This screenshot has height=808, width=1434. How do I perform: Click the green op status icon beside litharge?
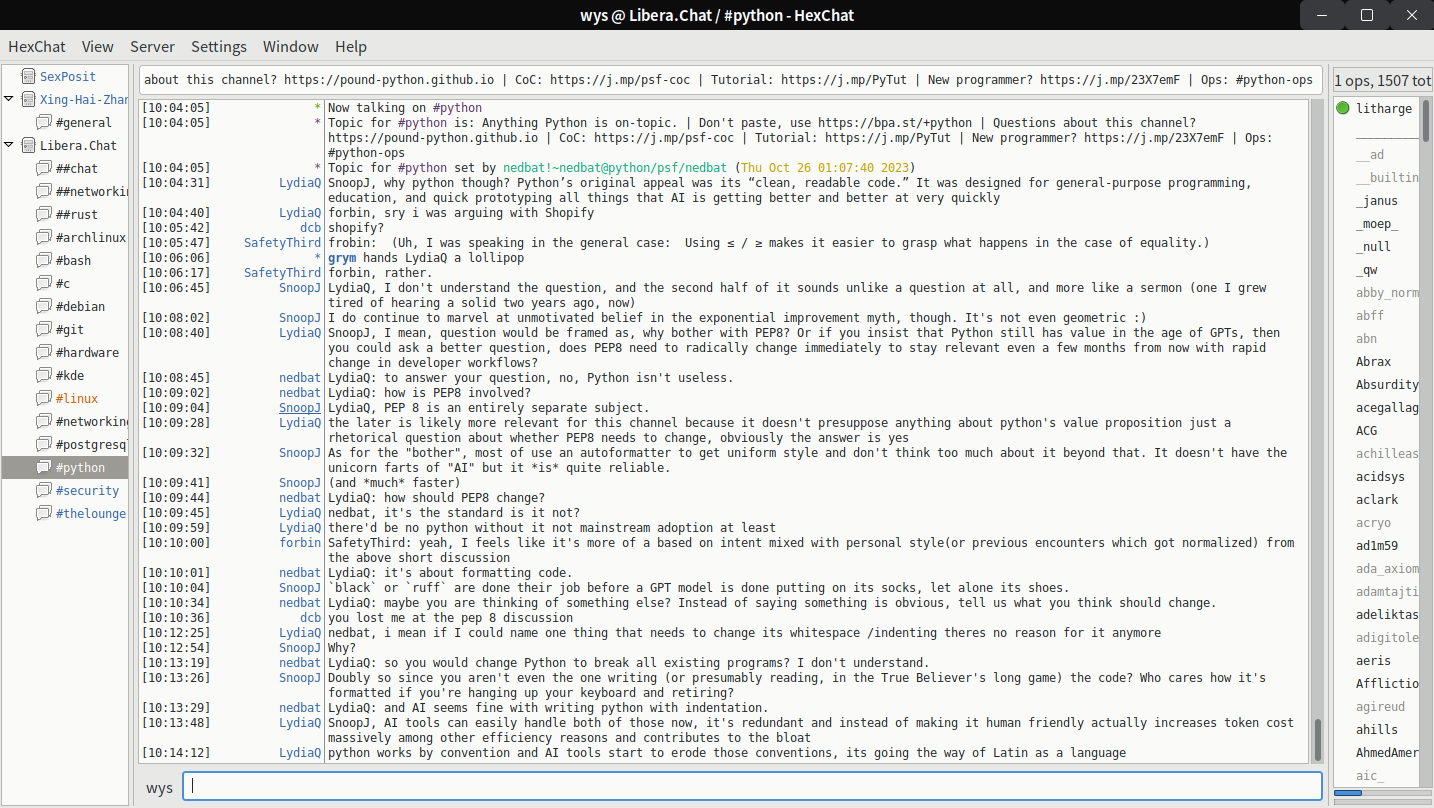(x=1343, y=108)
